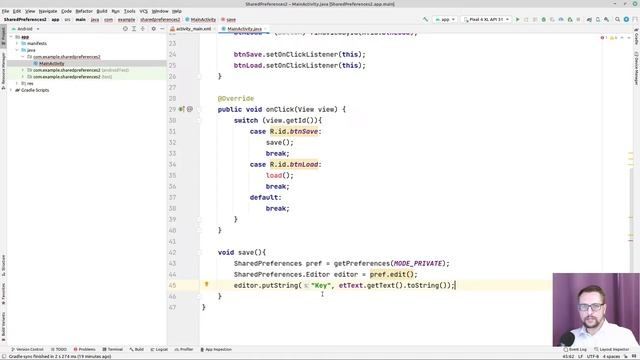Click the Stop app square icon
The height and width of the screenshot is (360, 640).
578,19
